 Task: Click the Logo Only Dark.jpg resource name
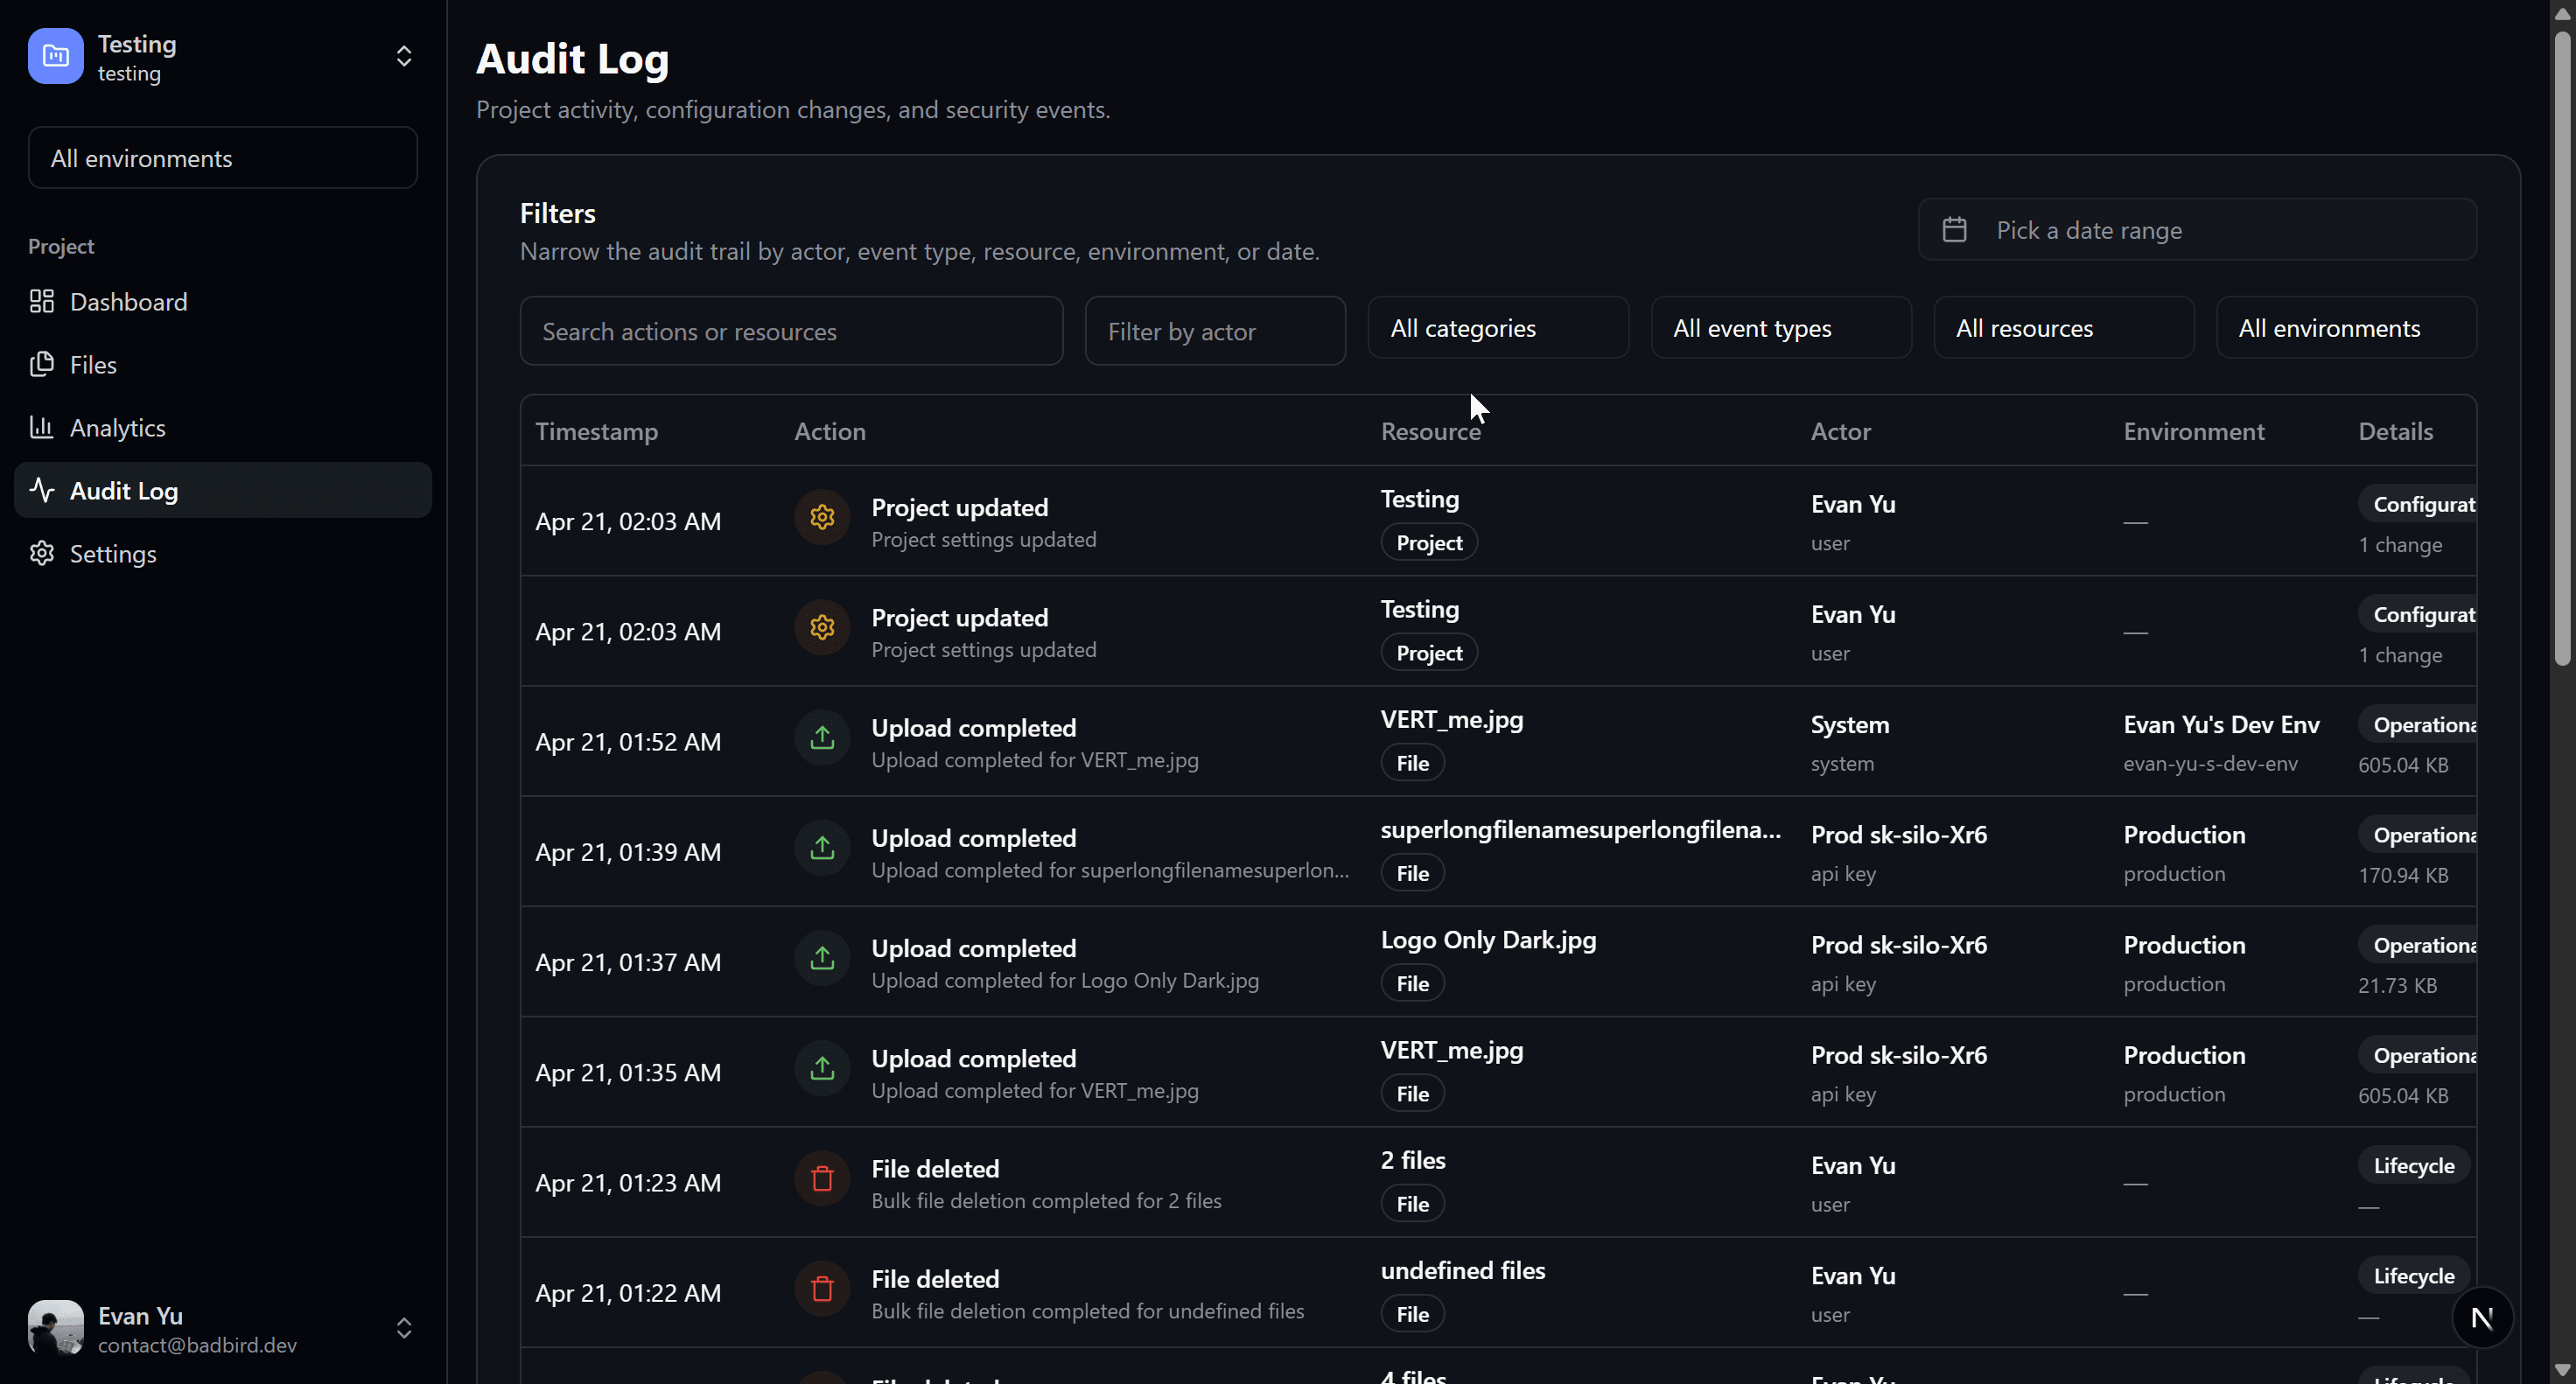coord(1488,940)
